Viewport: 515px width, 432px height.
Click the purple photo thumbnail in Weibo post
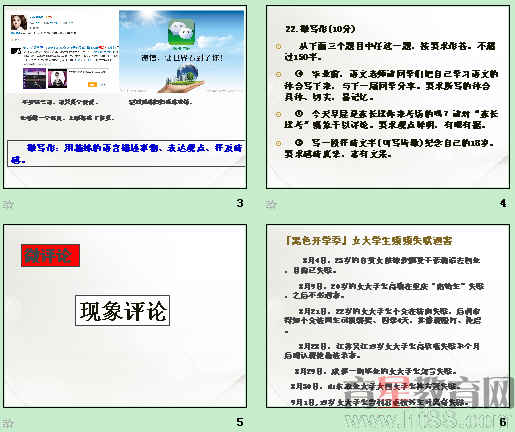[x=34, y=78]
